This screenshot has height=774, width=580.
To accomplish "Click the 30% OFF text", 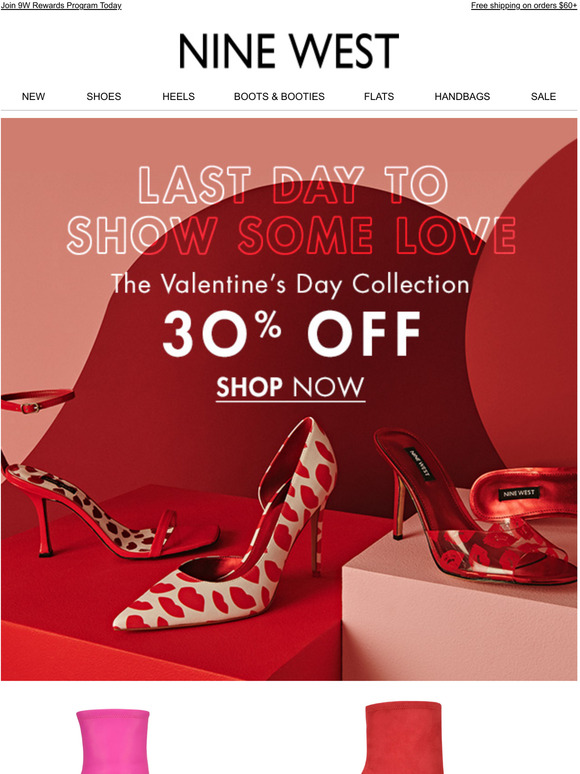I will [291, 334].
